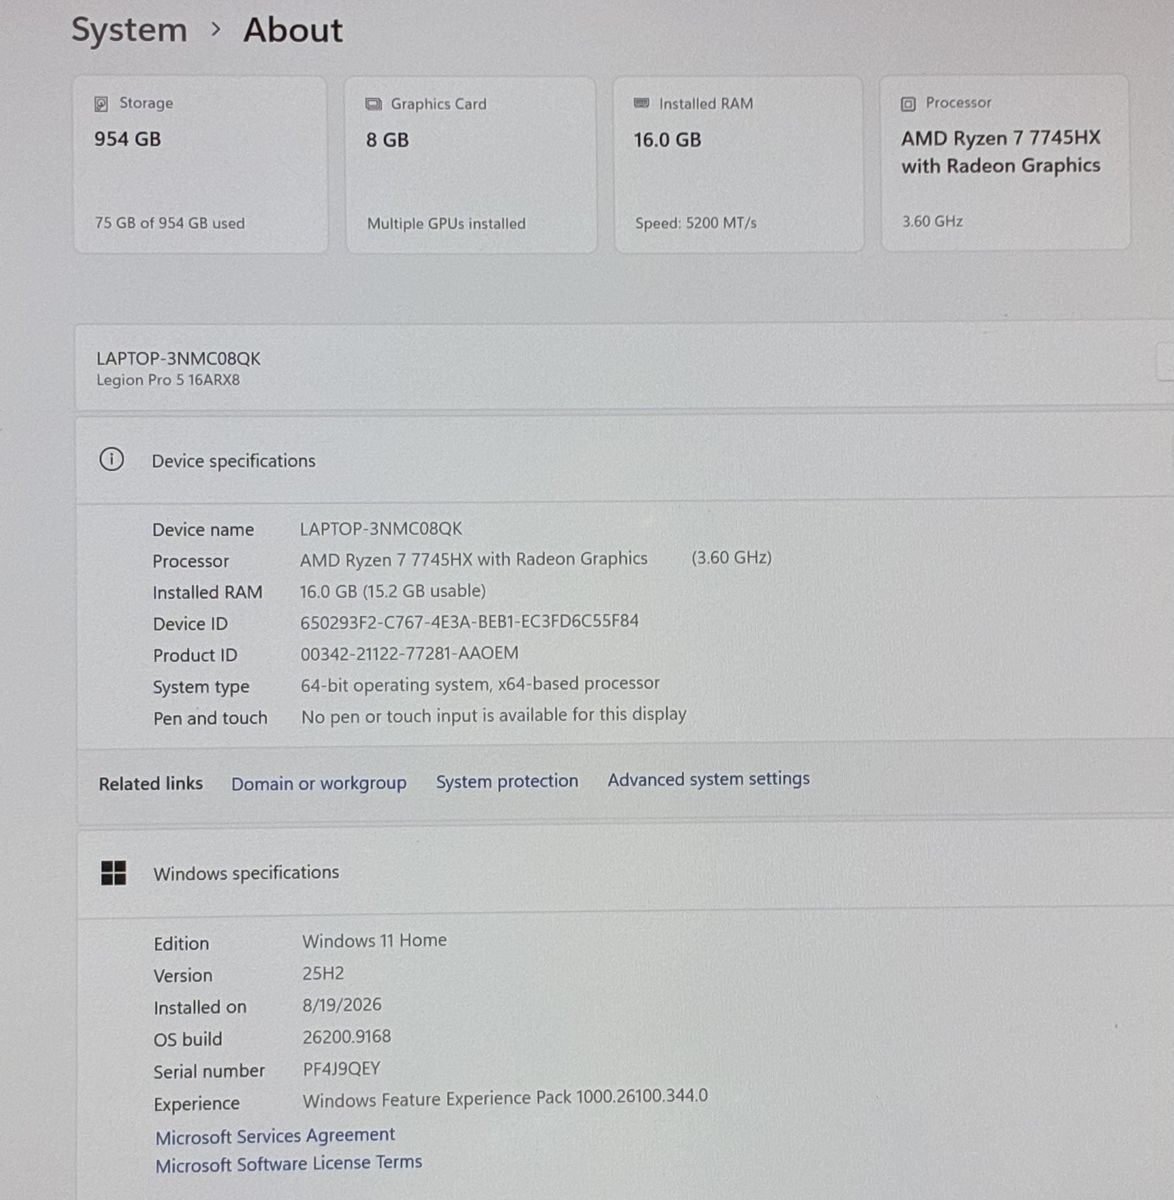The image size is (1174, 1200).
Task: Open System protection link
Action: [507, 781]
